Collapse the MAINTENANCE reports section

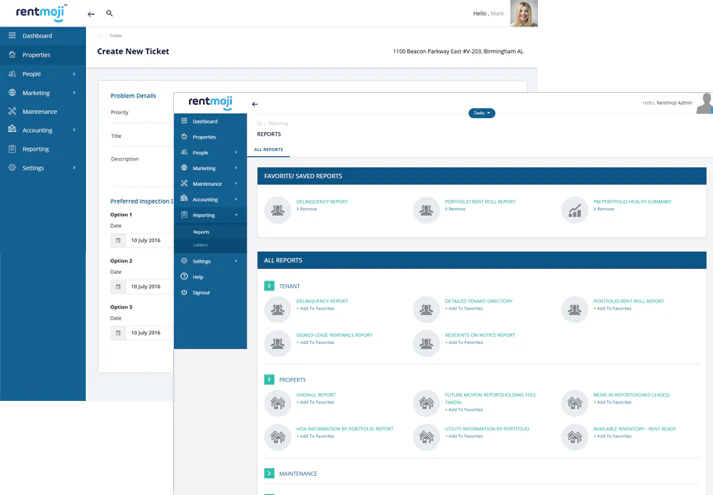[x=269, y=473]
